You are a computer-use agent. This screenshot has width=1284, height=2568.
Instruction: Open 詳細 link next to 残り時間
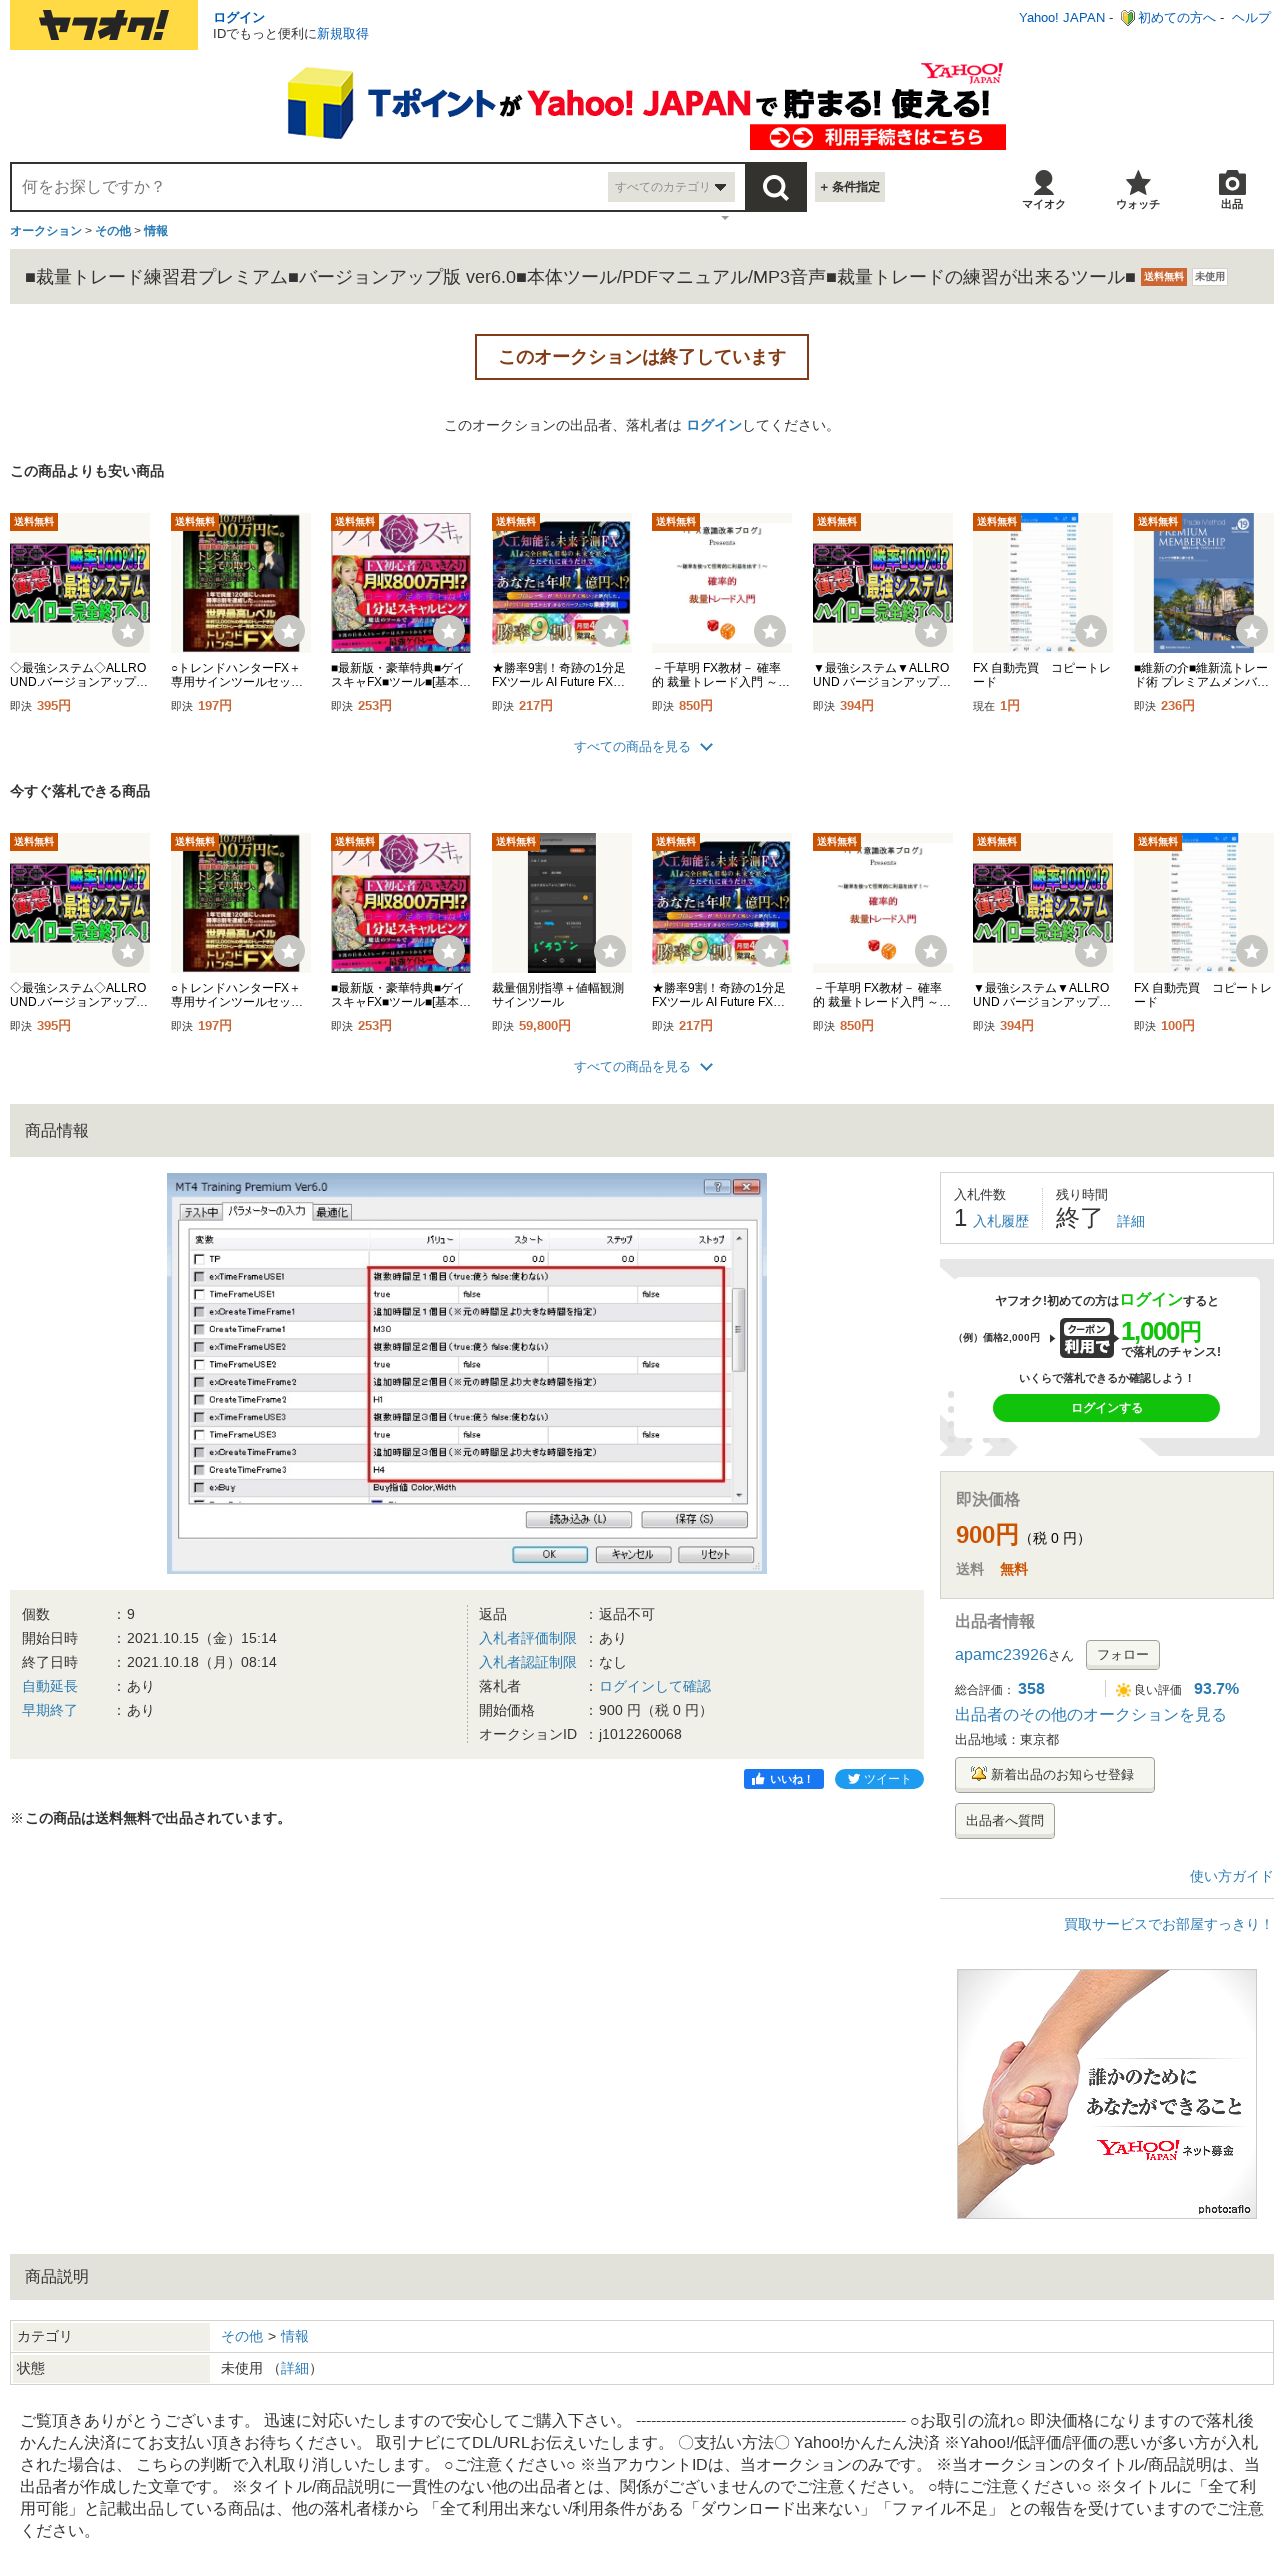[x=1131, y=1221]
